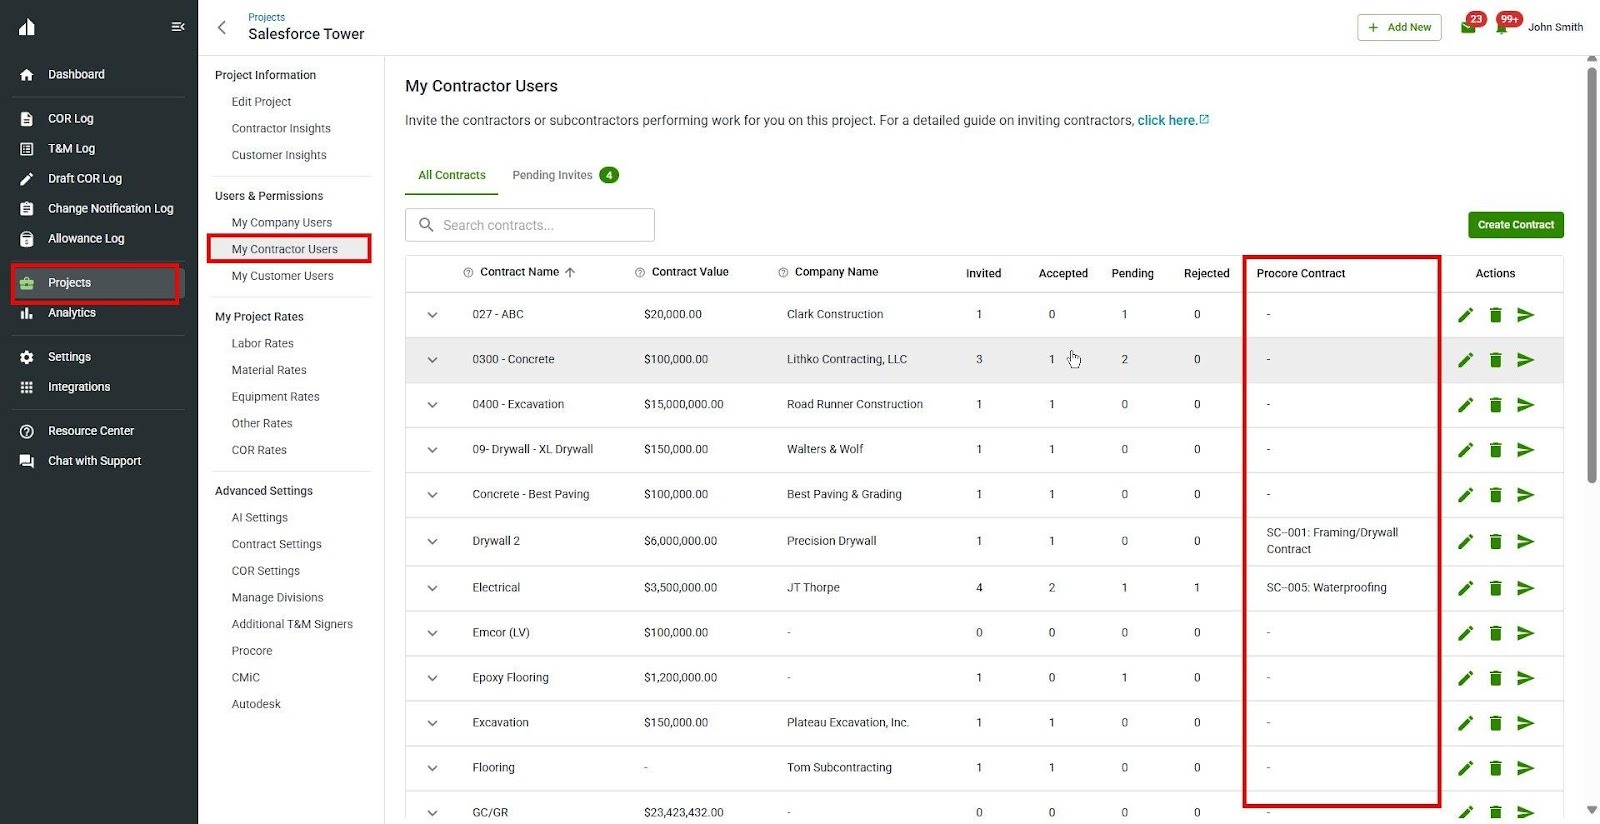Open the messages envelope icon with 23 badge

[1468, 27]
